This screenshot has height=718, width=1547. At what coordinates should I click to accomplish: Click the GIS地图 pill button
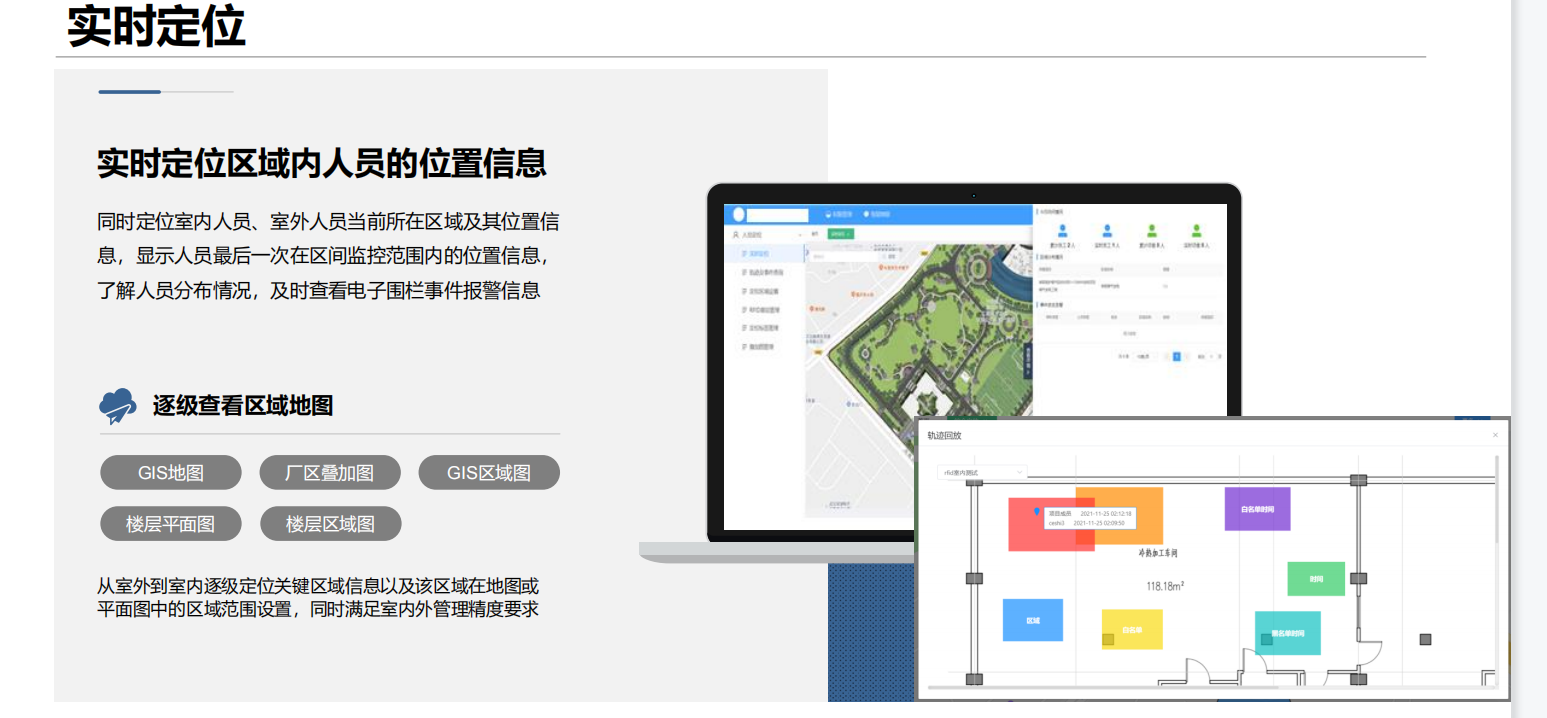click(171, 473)
